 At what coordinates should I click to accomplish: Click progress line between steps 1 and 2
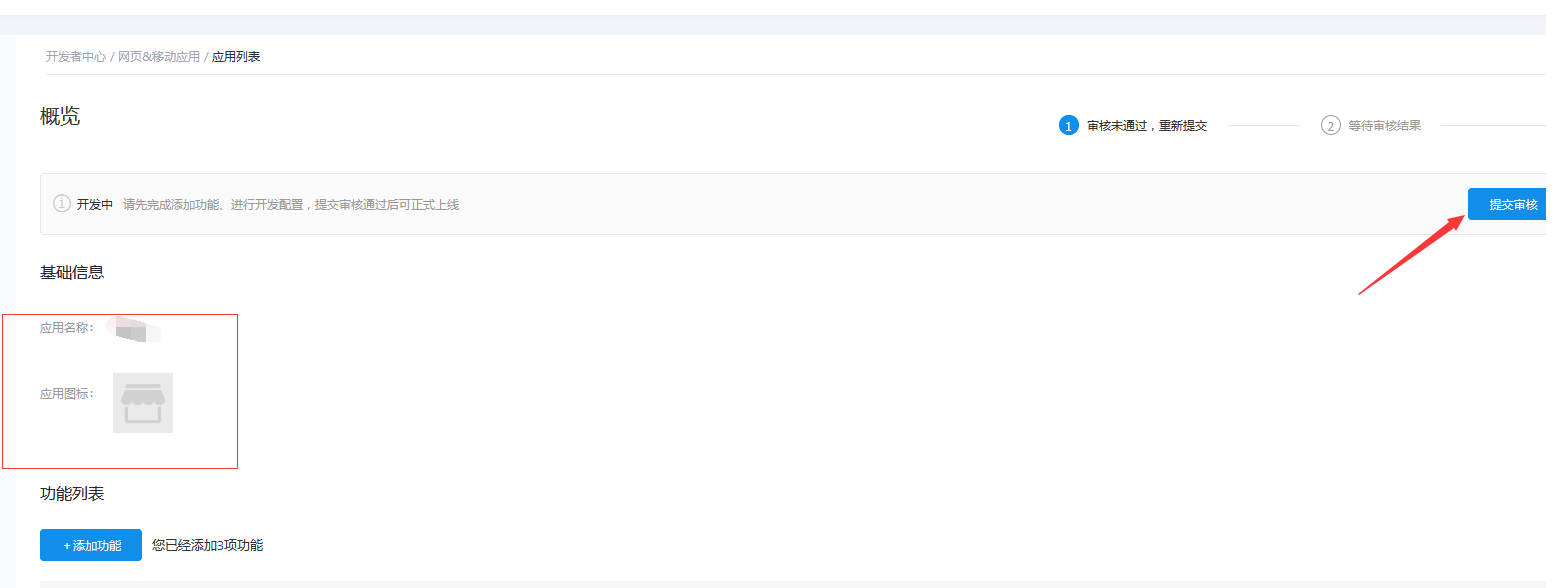(1263, 126)
